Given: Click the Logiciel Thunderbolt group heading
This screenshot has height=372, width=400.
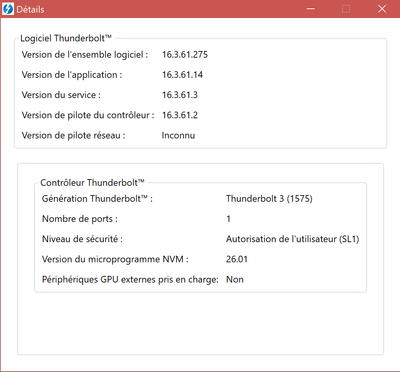Looking at the screenshot, I should pos(66,38).
